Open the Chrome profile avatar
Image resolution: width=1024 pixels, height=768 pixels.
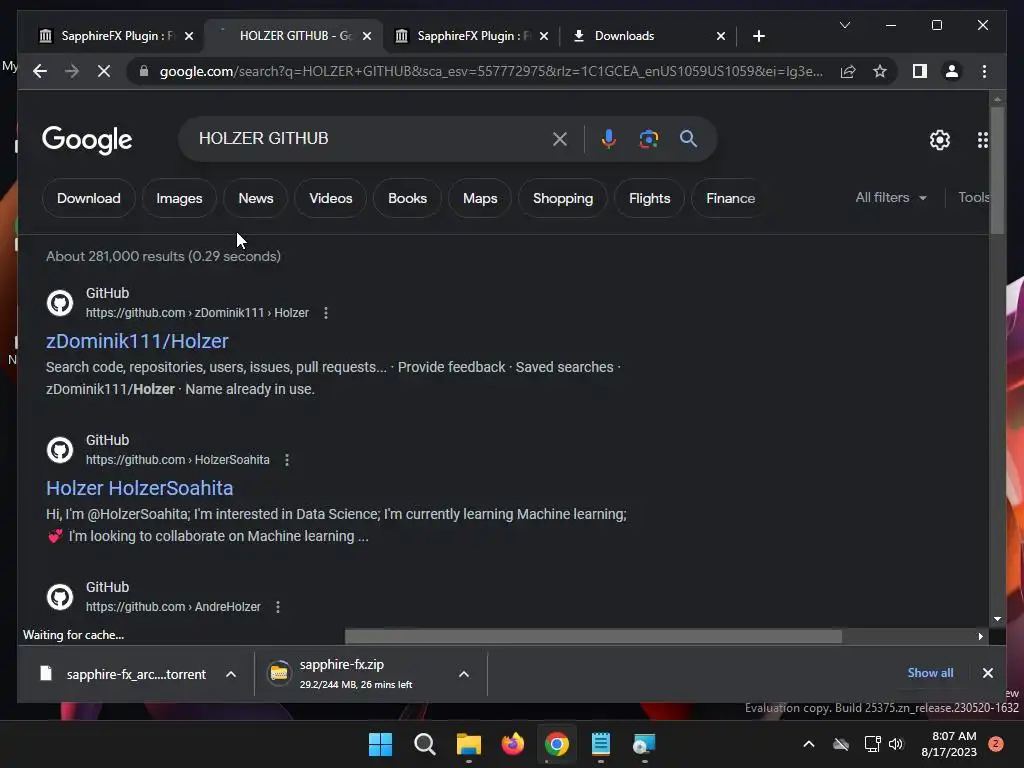(x=952, y=71)
